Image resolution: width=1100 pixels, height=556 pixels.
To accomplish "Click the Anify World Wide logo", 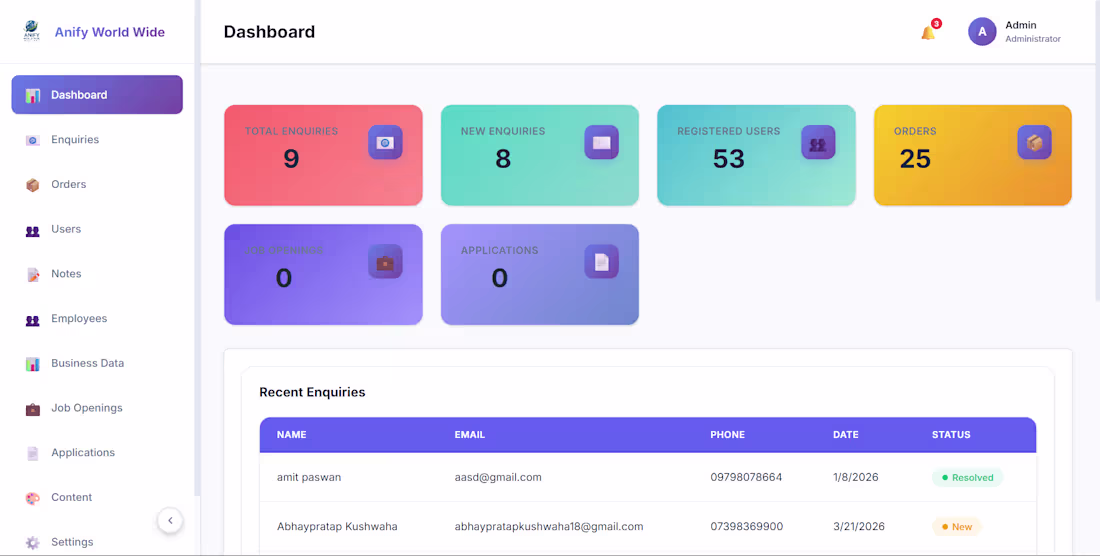I will tap(31, 32).
